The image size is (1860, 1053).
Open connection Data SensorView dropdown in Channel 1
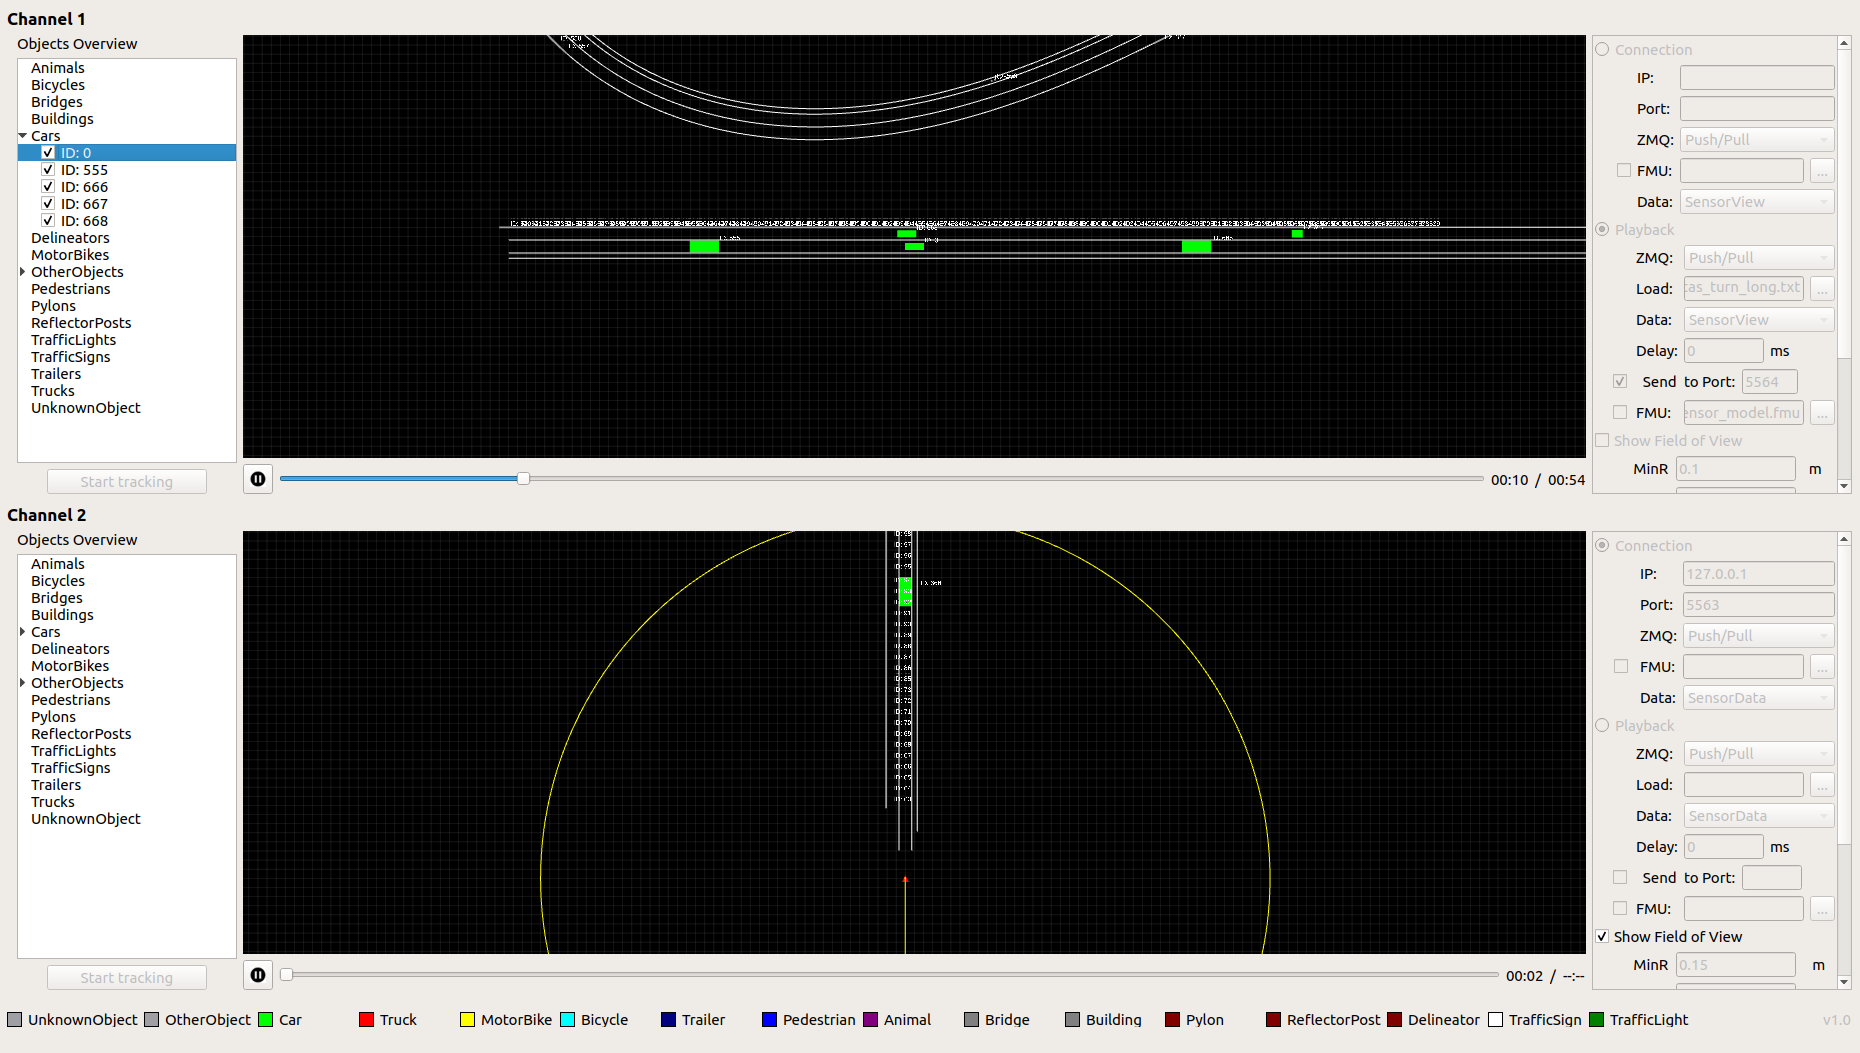(x=1757, y=202)
